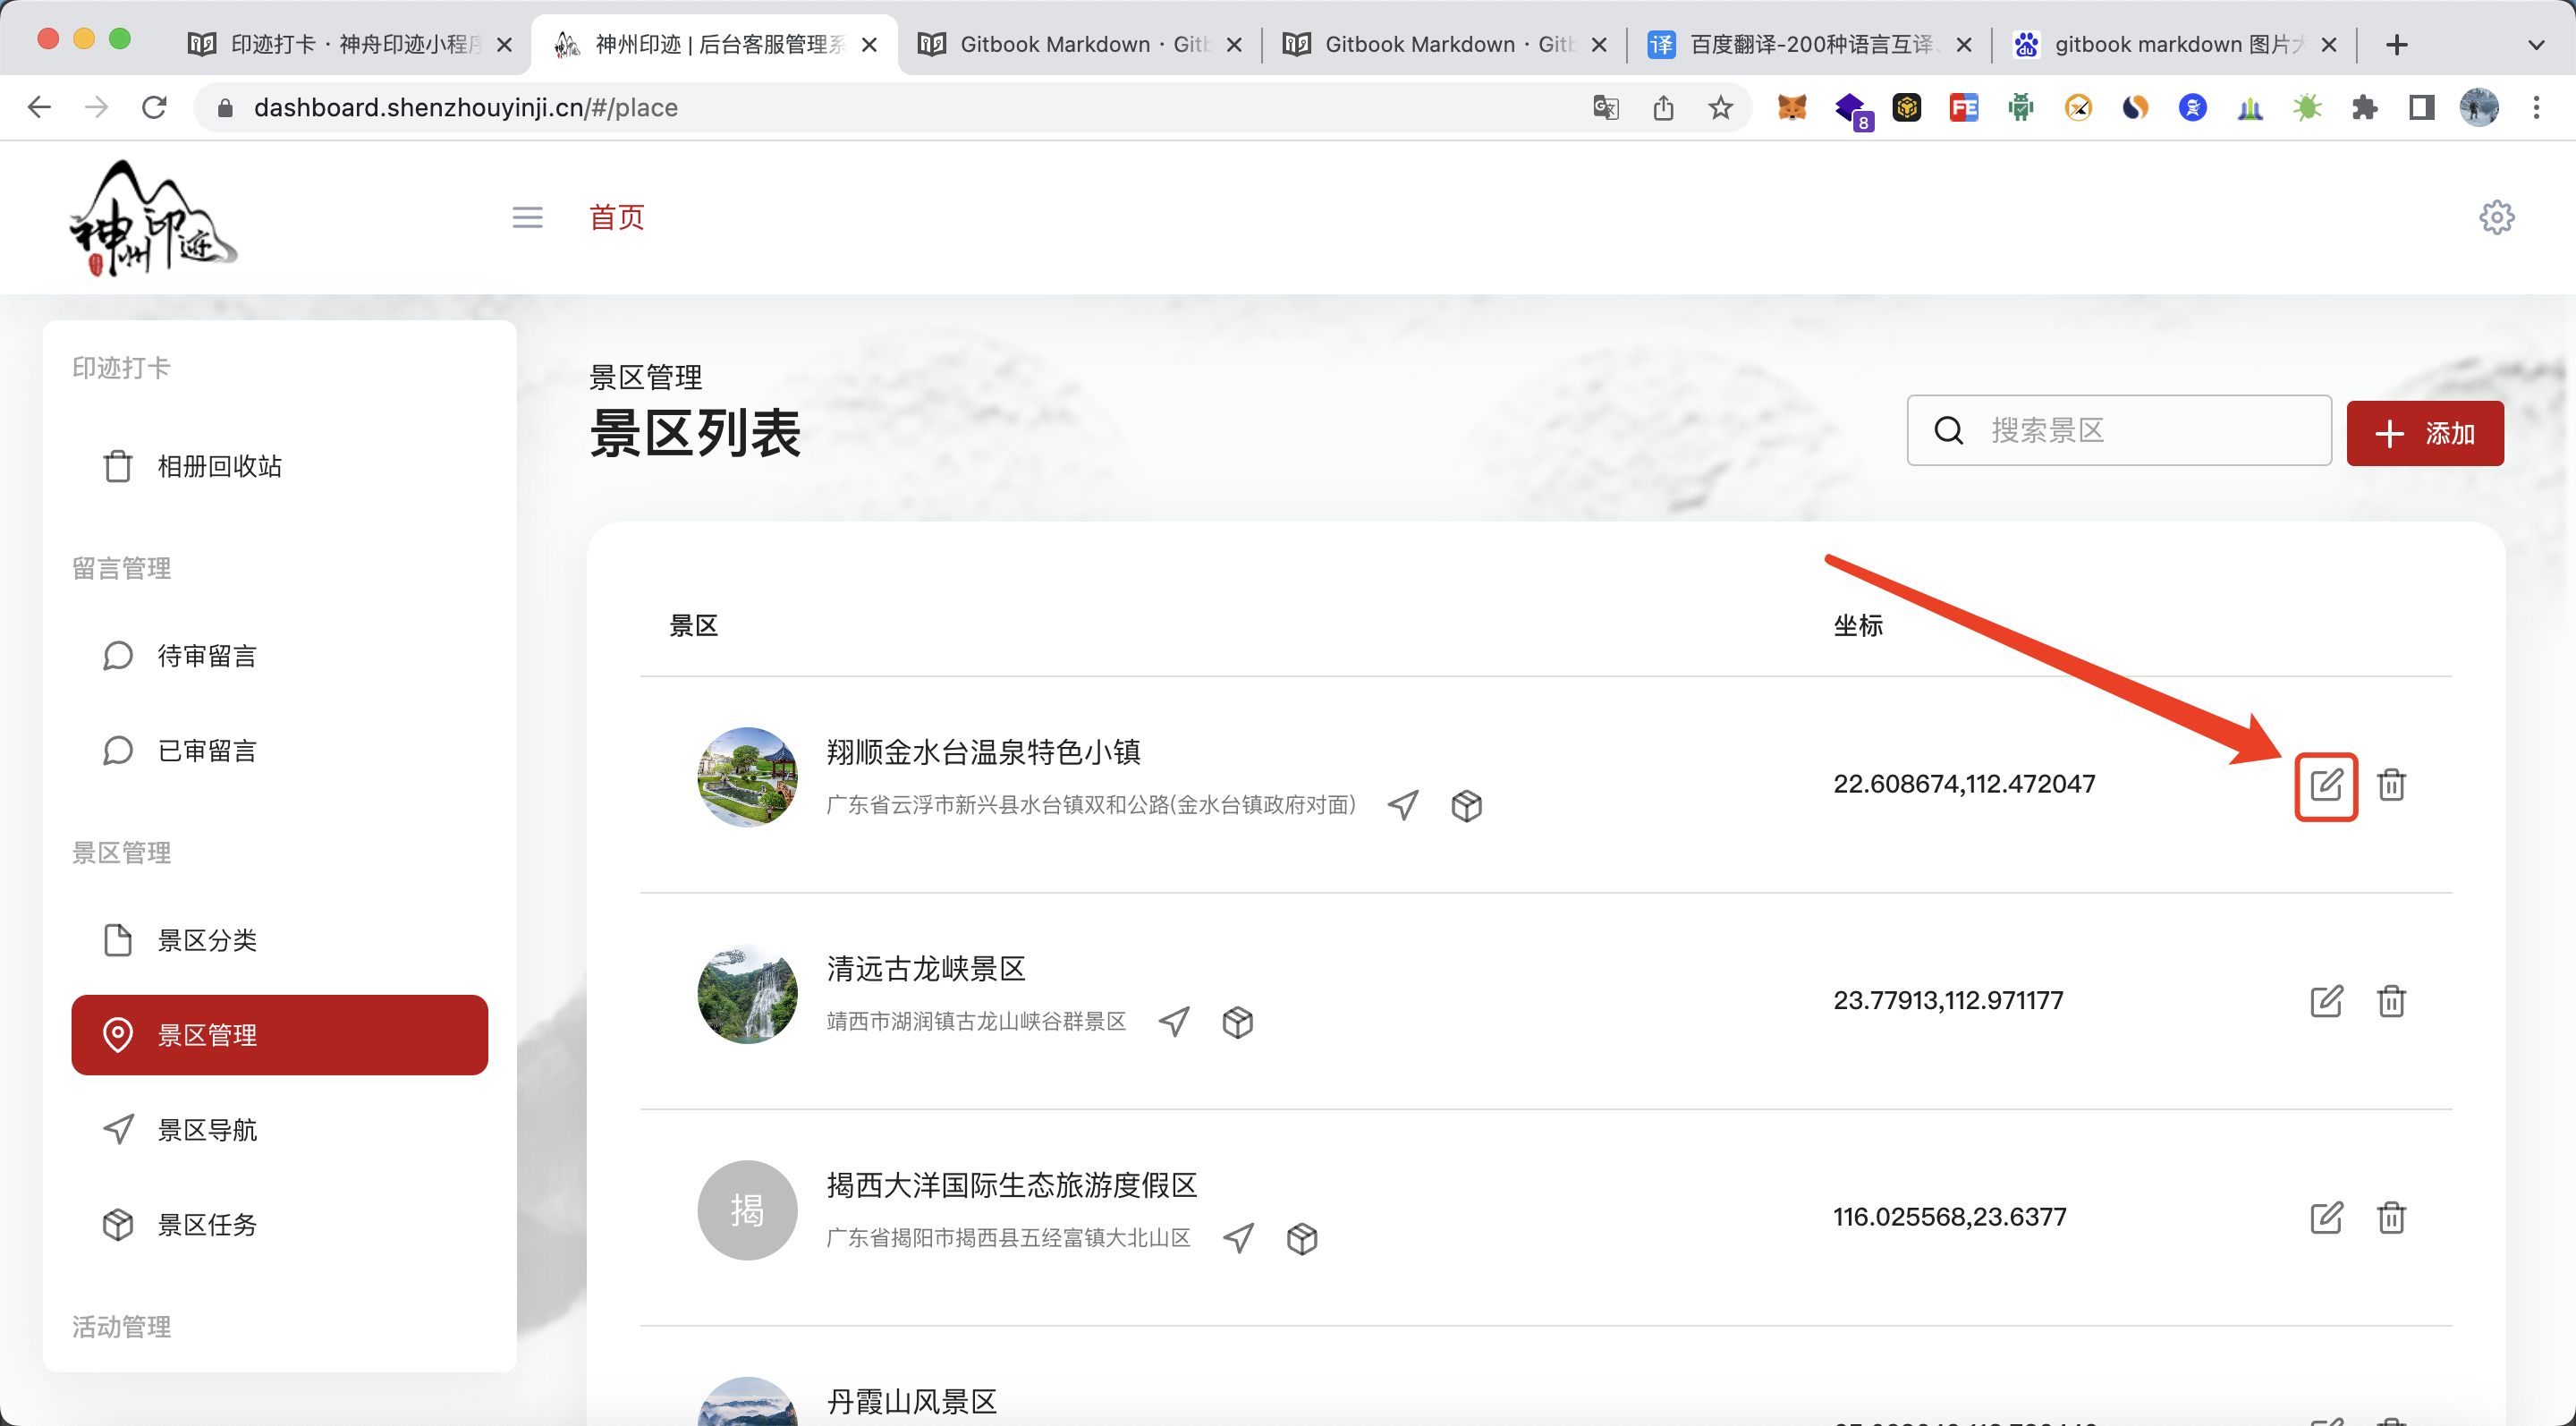
Task: Select the 首页 menu item
Action: pyautogui.click(x=616, y=217)
